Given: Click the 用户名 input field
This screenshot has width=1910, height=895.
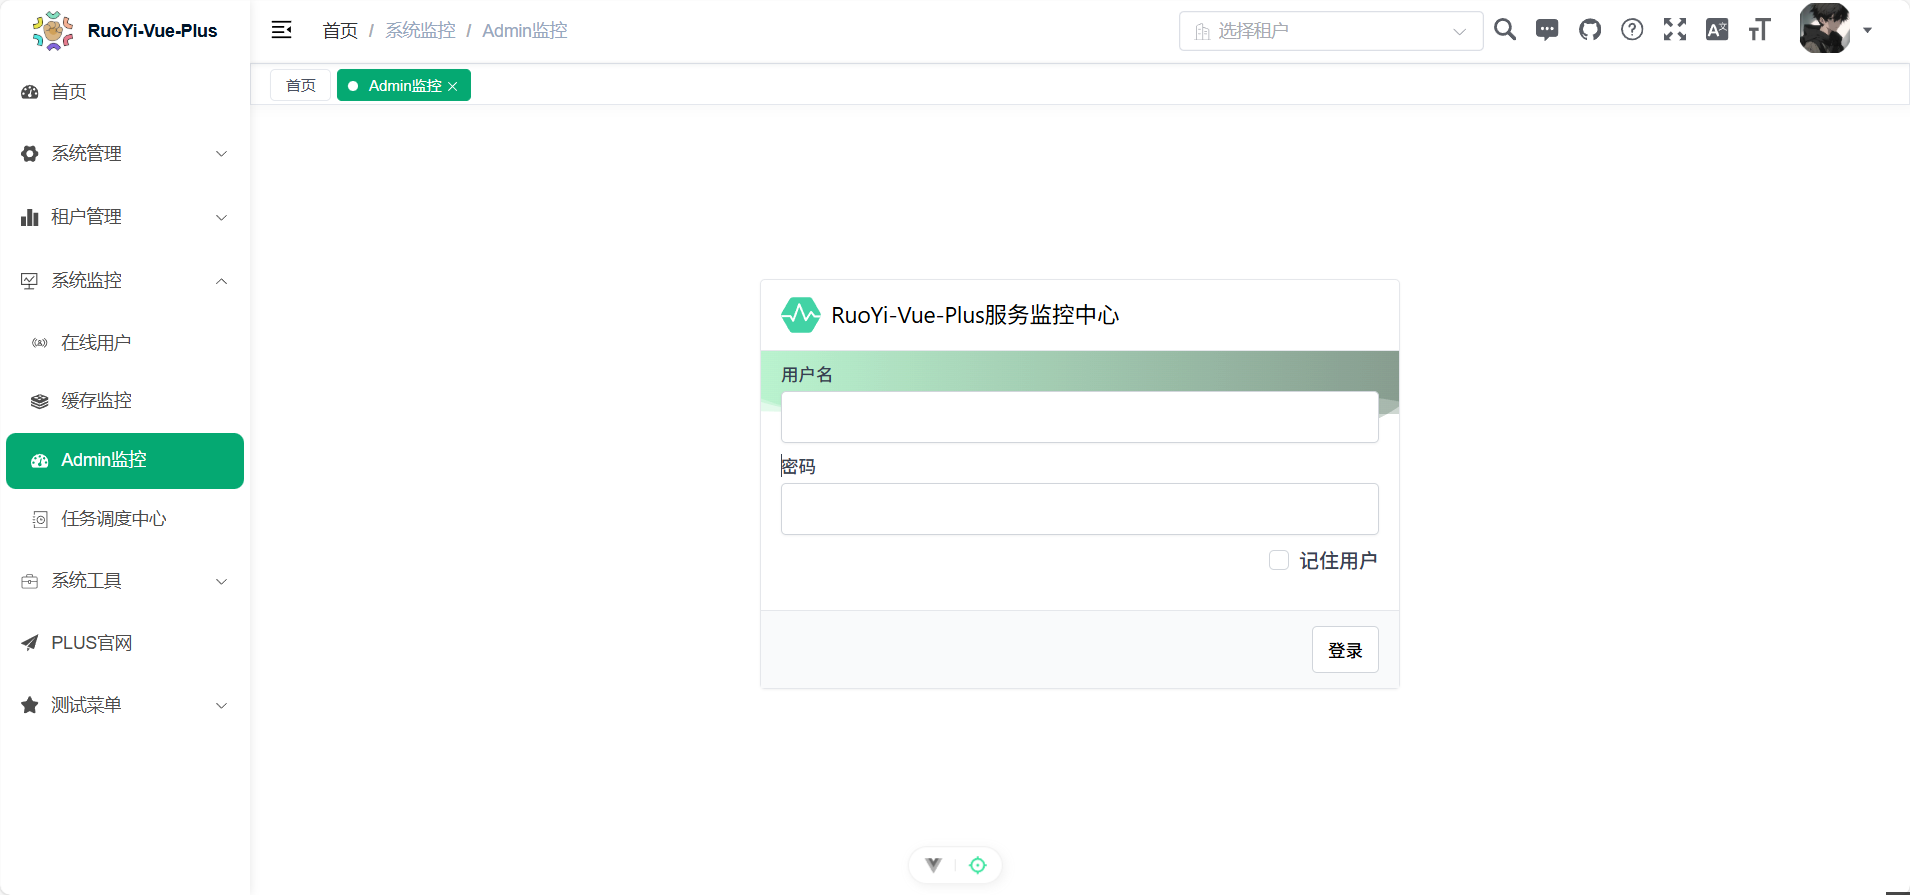Looking at the screenshot, I should point(1079,417).
